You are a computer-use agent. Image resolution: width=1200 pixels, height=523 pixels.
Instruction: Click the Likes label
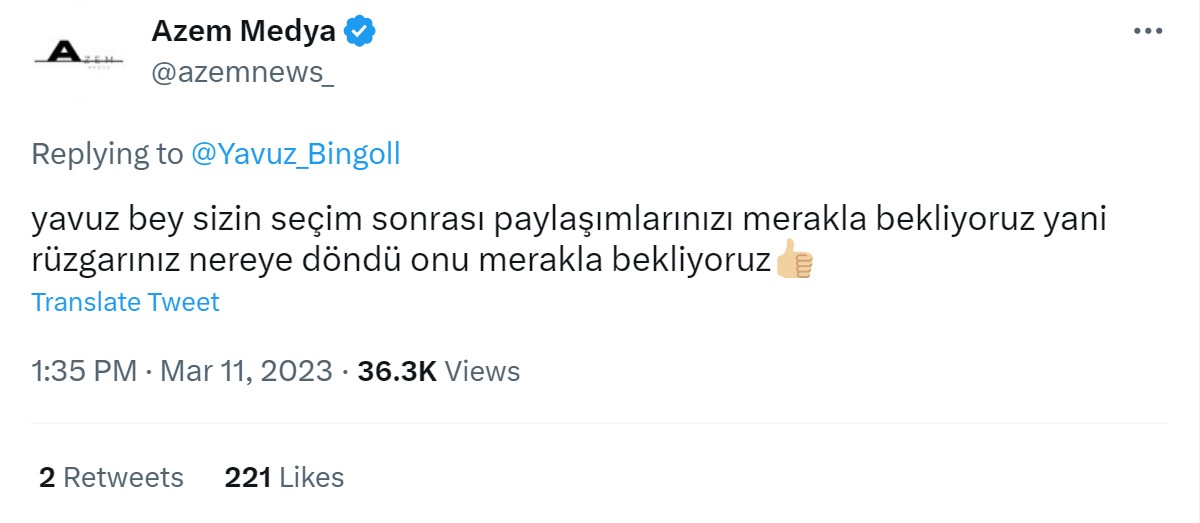point(311,478)
